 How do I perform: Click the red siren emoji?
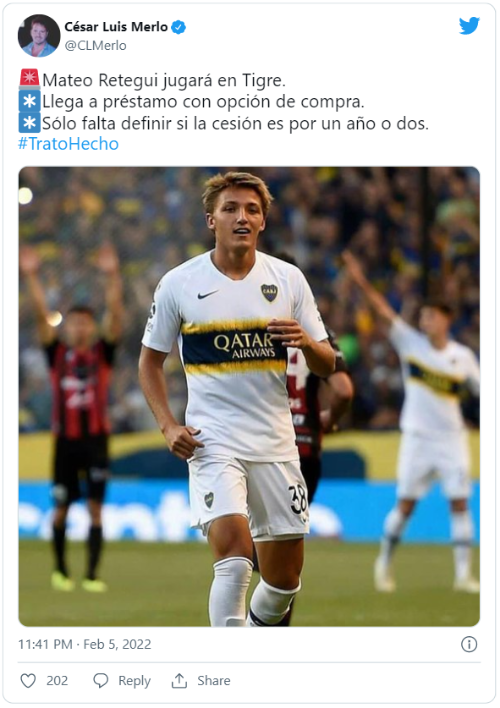click(x=29, y=79)
